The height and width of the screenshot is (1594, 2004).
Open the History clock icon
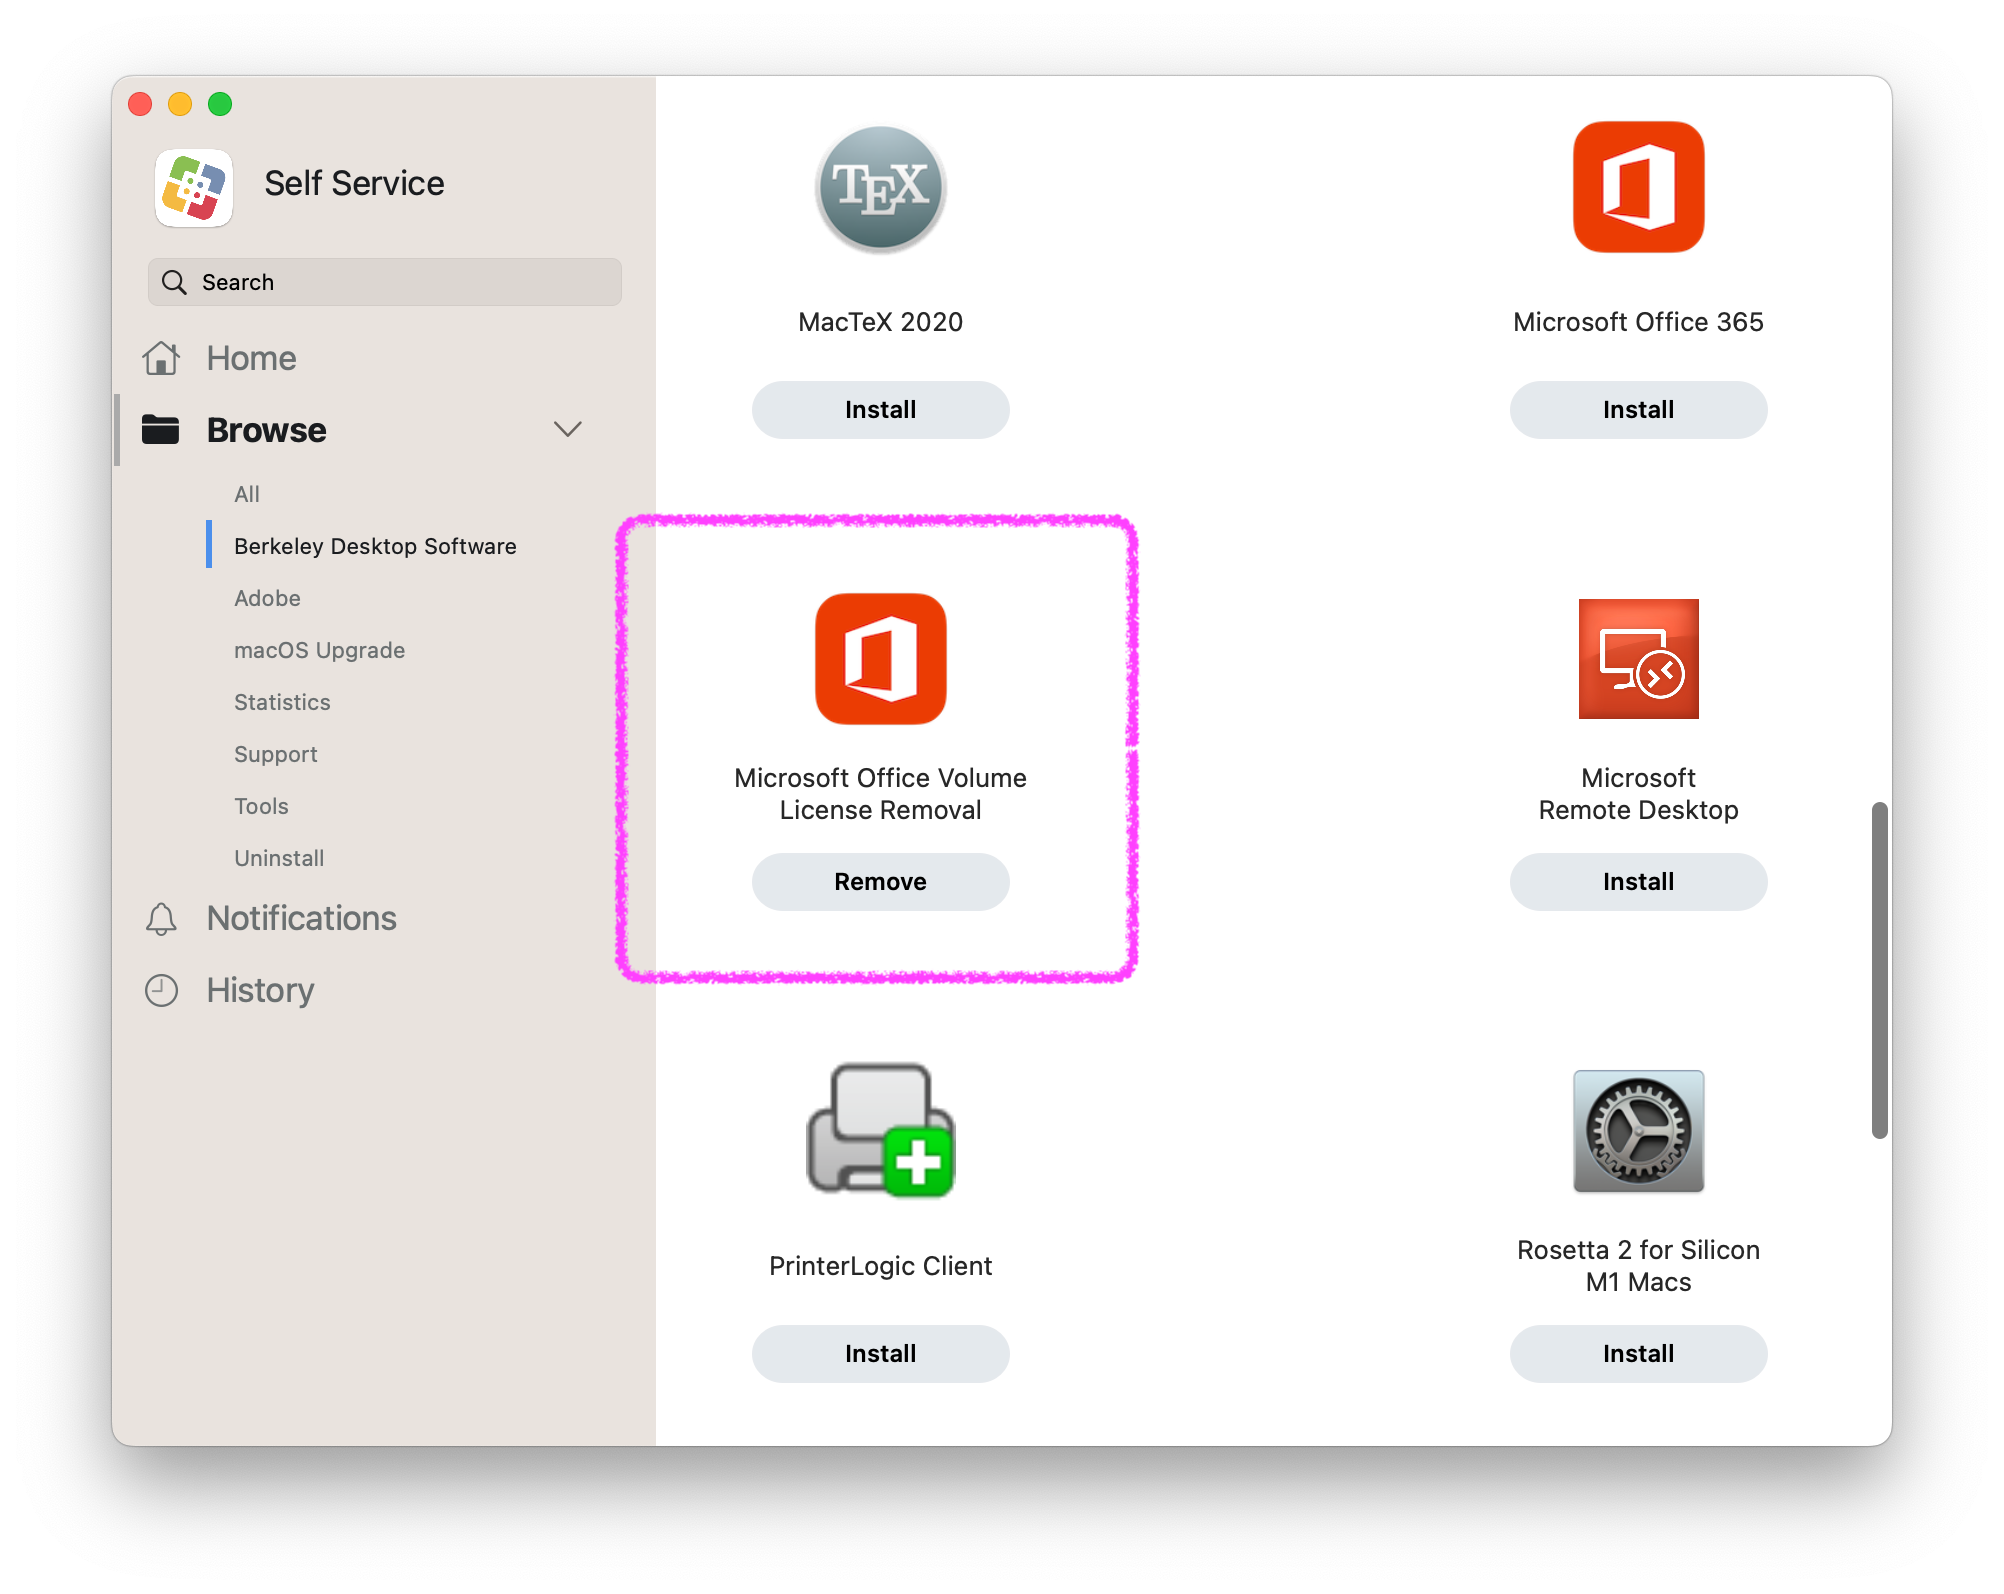click(x=161, y=990)
